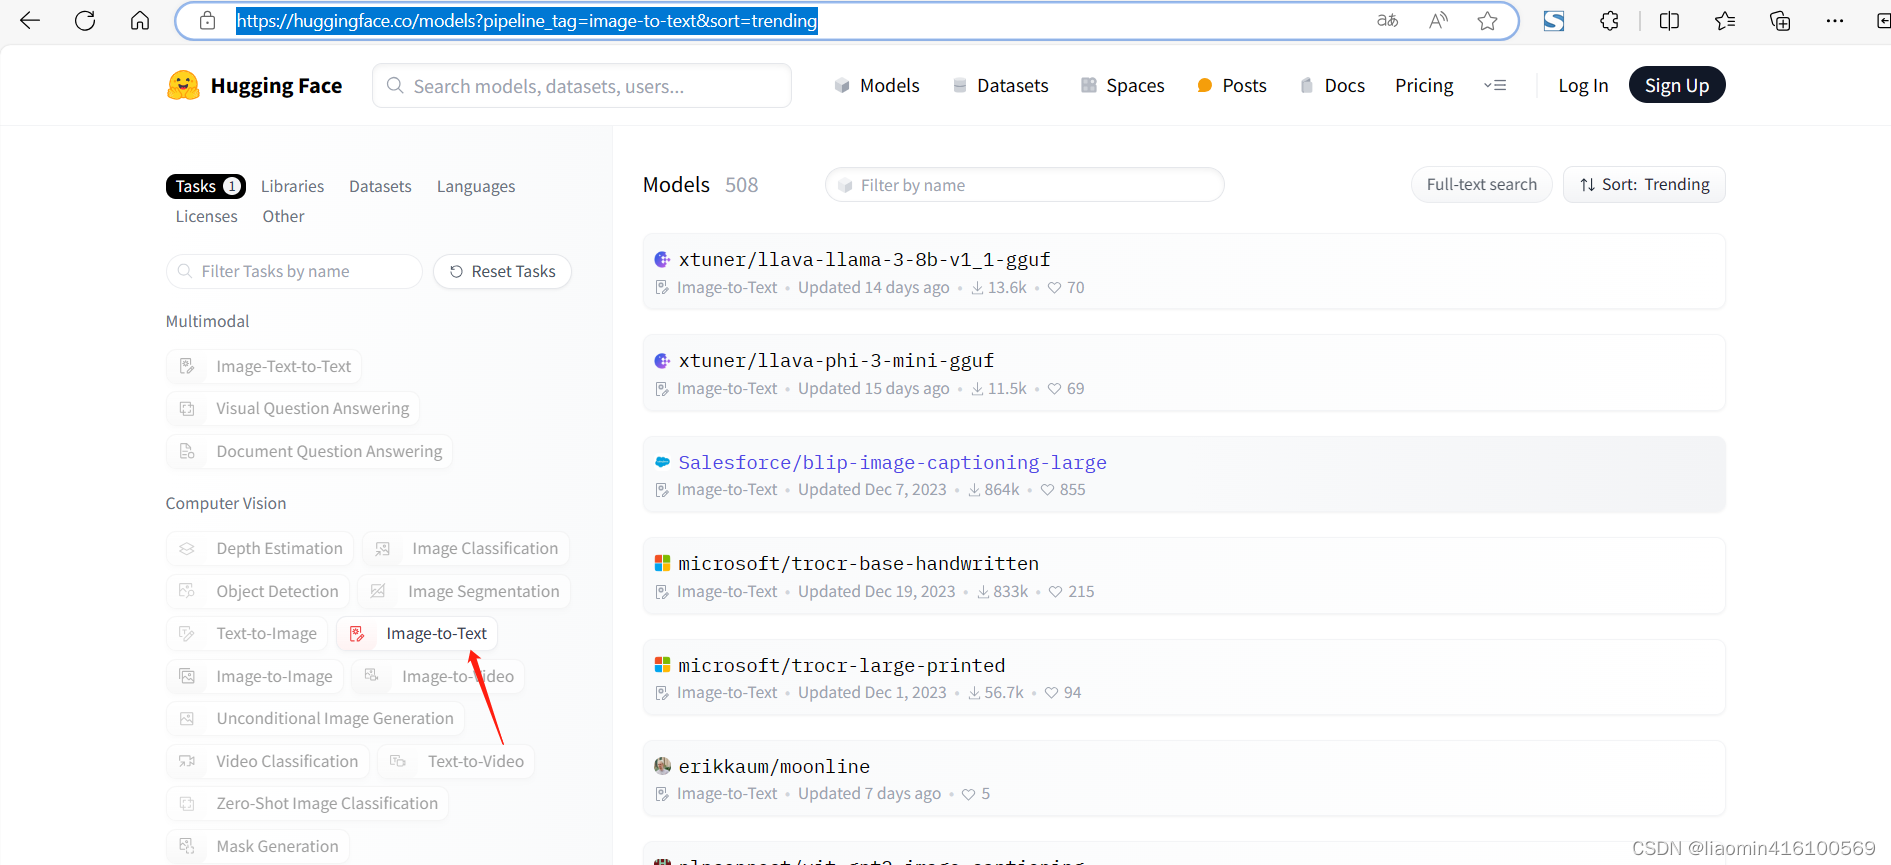Screen dimensions: 1891x865
Task: Open Models in top navigation
Action: [x=877, y=85]
